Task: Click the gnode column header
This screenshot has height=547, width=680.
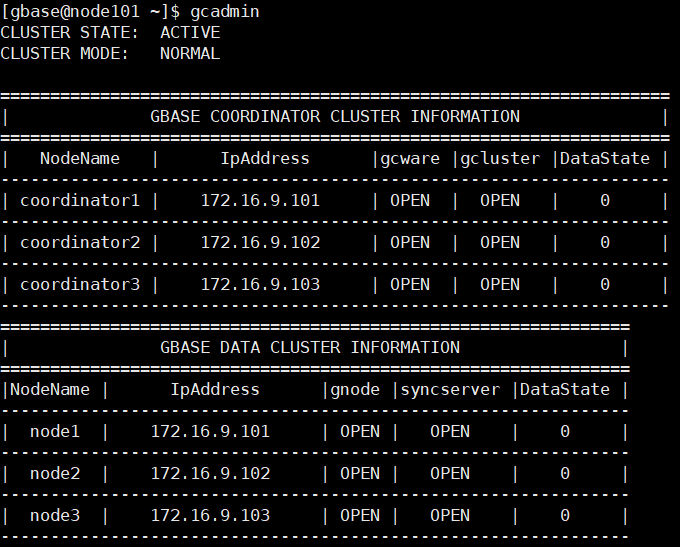Action: [x=355, y=390]
